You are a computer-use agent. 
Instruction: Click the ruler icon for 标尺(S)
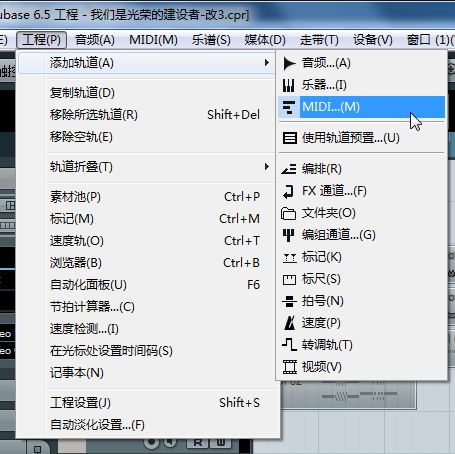point(289,279)
